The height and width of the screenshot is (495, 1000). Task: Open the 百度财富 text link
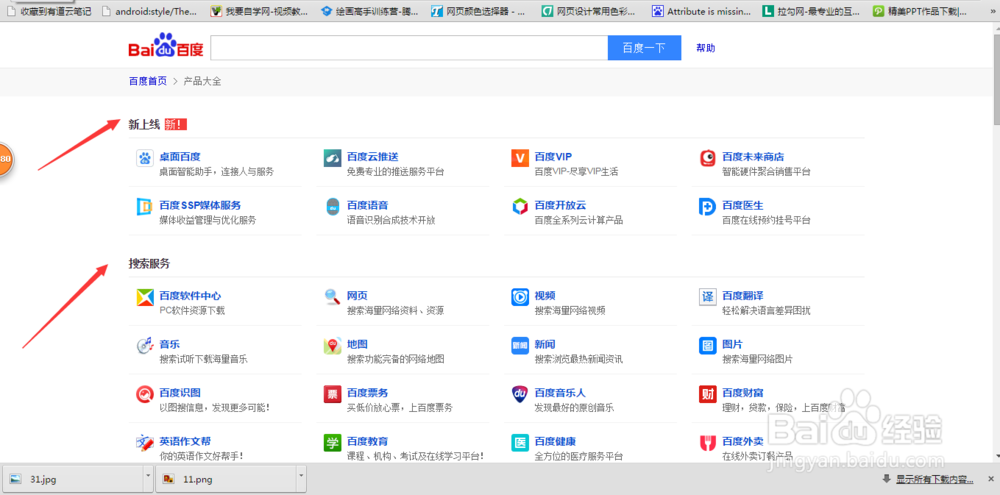pos(743,393)
